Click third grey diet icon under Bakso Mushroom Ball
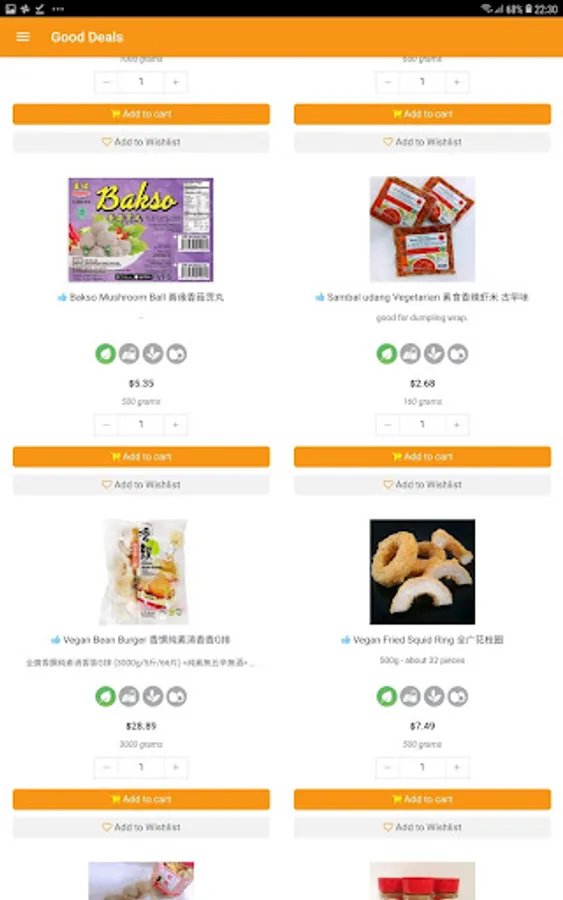This screenshot has height=900, width=563. coord(153,354)
